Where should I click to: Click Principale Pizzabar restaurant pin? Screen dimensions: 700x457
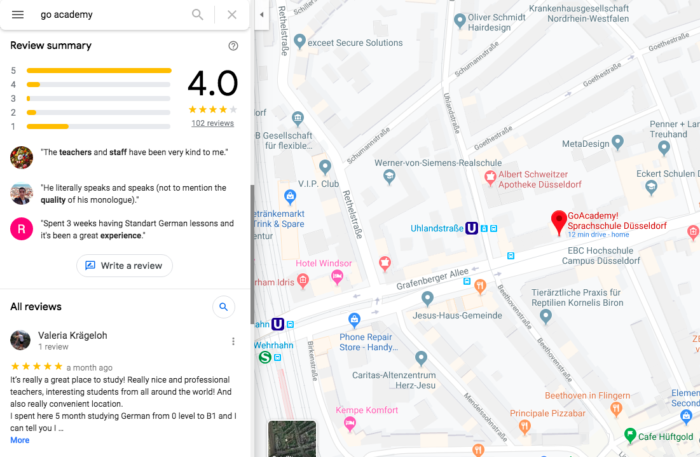525,428
